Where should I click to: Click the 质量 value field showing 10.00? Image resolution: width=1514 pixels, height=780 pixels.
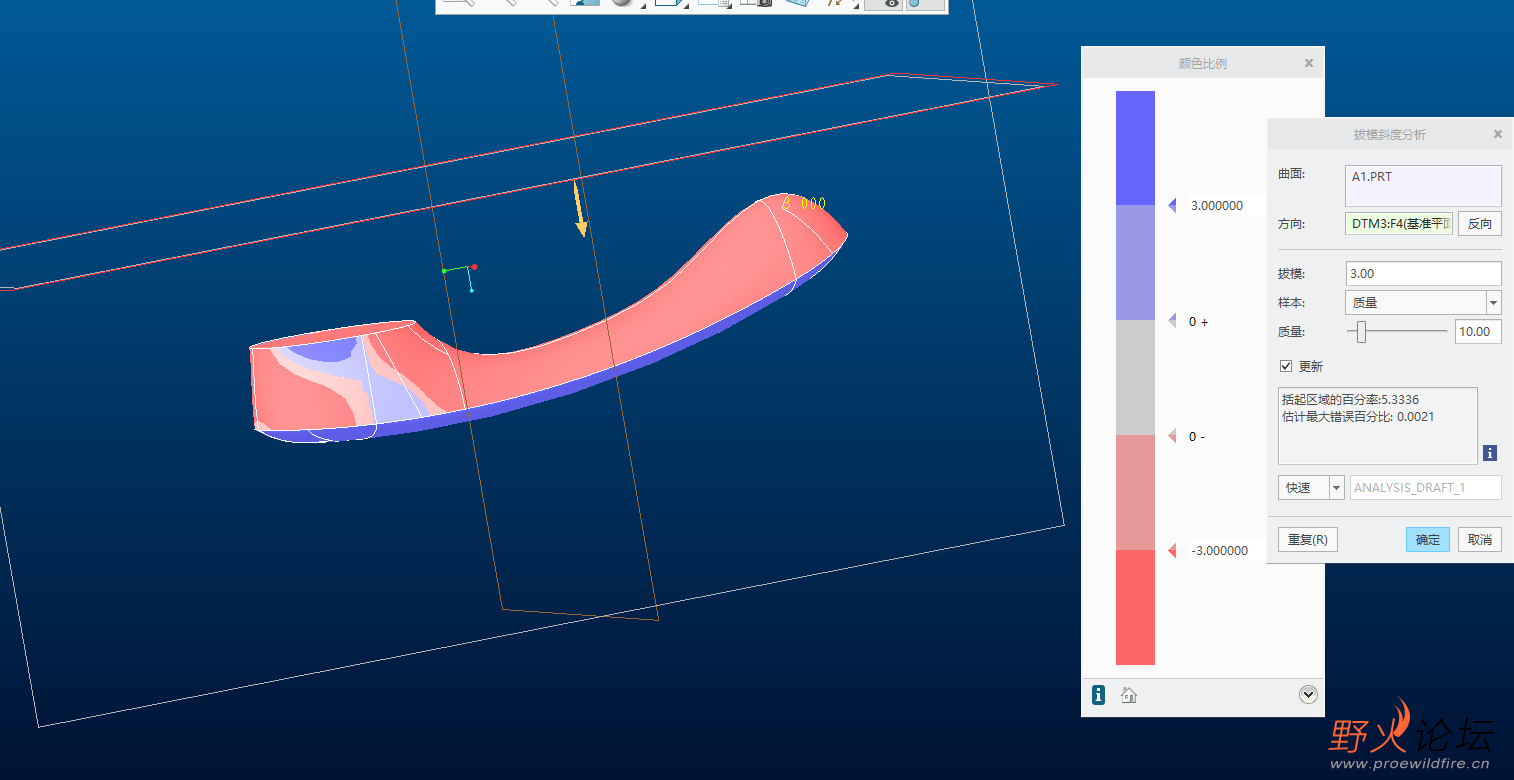(x=1478, y=332)
